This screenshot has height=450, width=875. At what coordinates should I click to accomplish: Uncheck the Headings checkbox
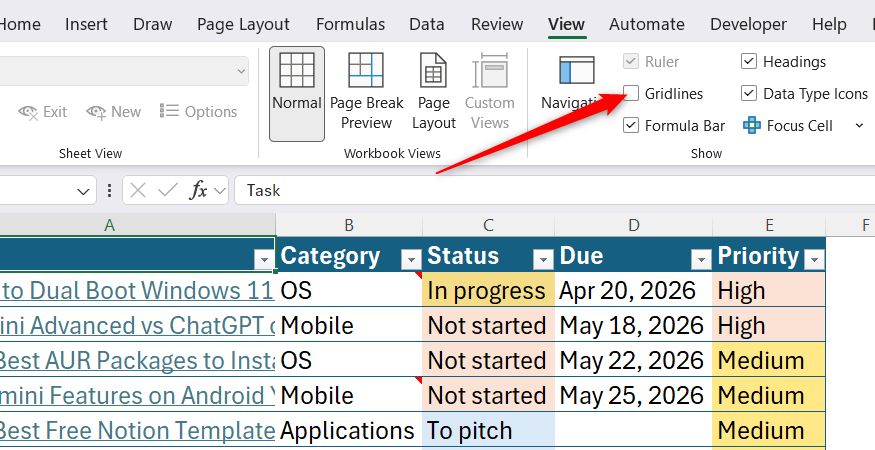(749, 61)
